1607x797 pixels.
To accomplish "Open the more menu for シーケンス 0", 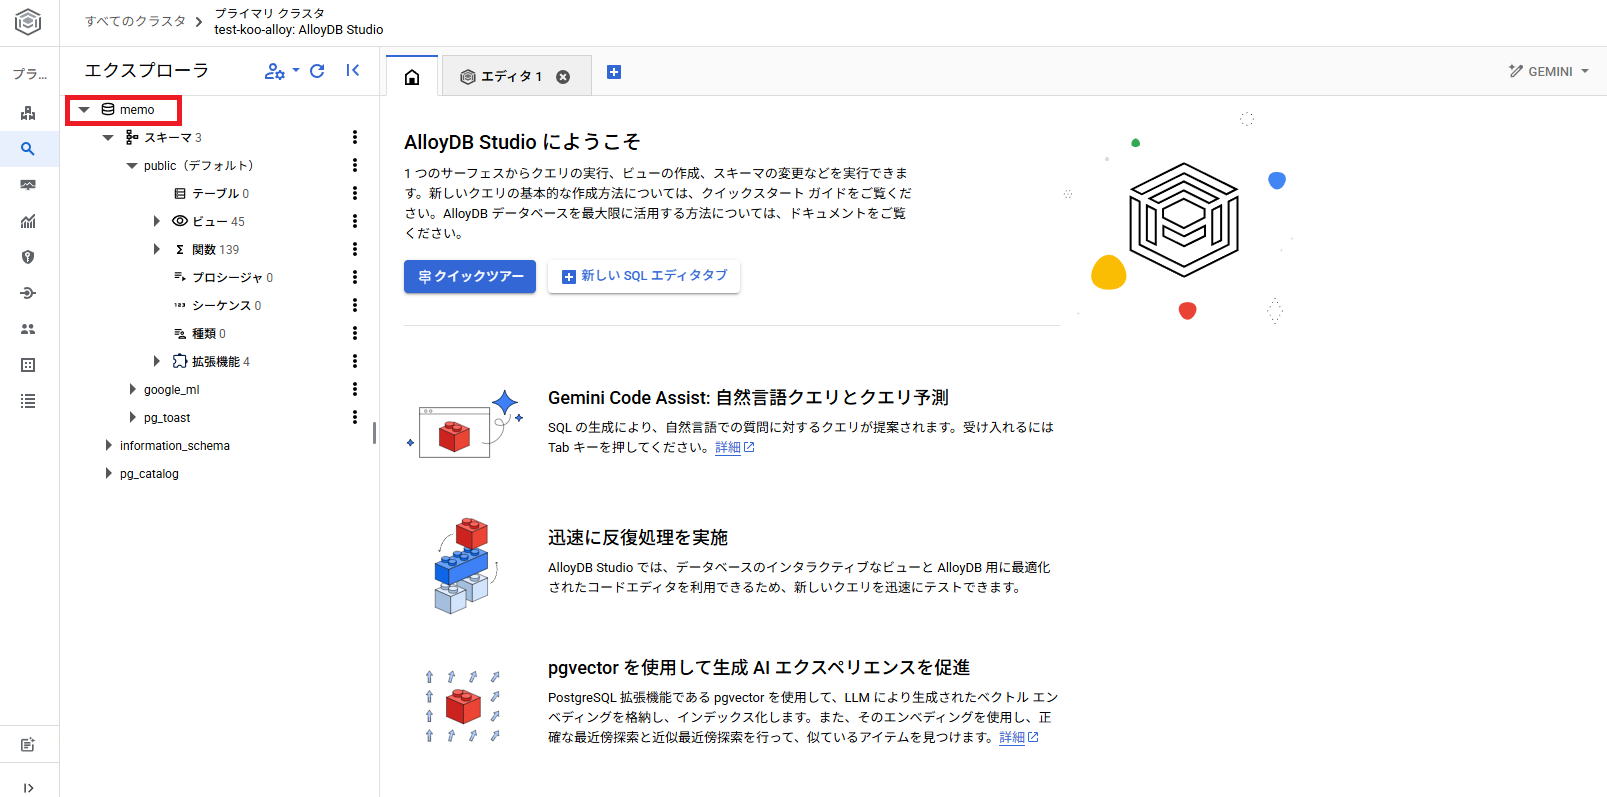I will click(354, 305).
